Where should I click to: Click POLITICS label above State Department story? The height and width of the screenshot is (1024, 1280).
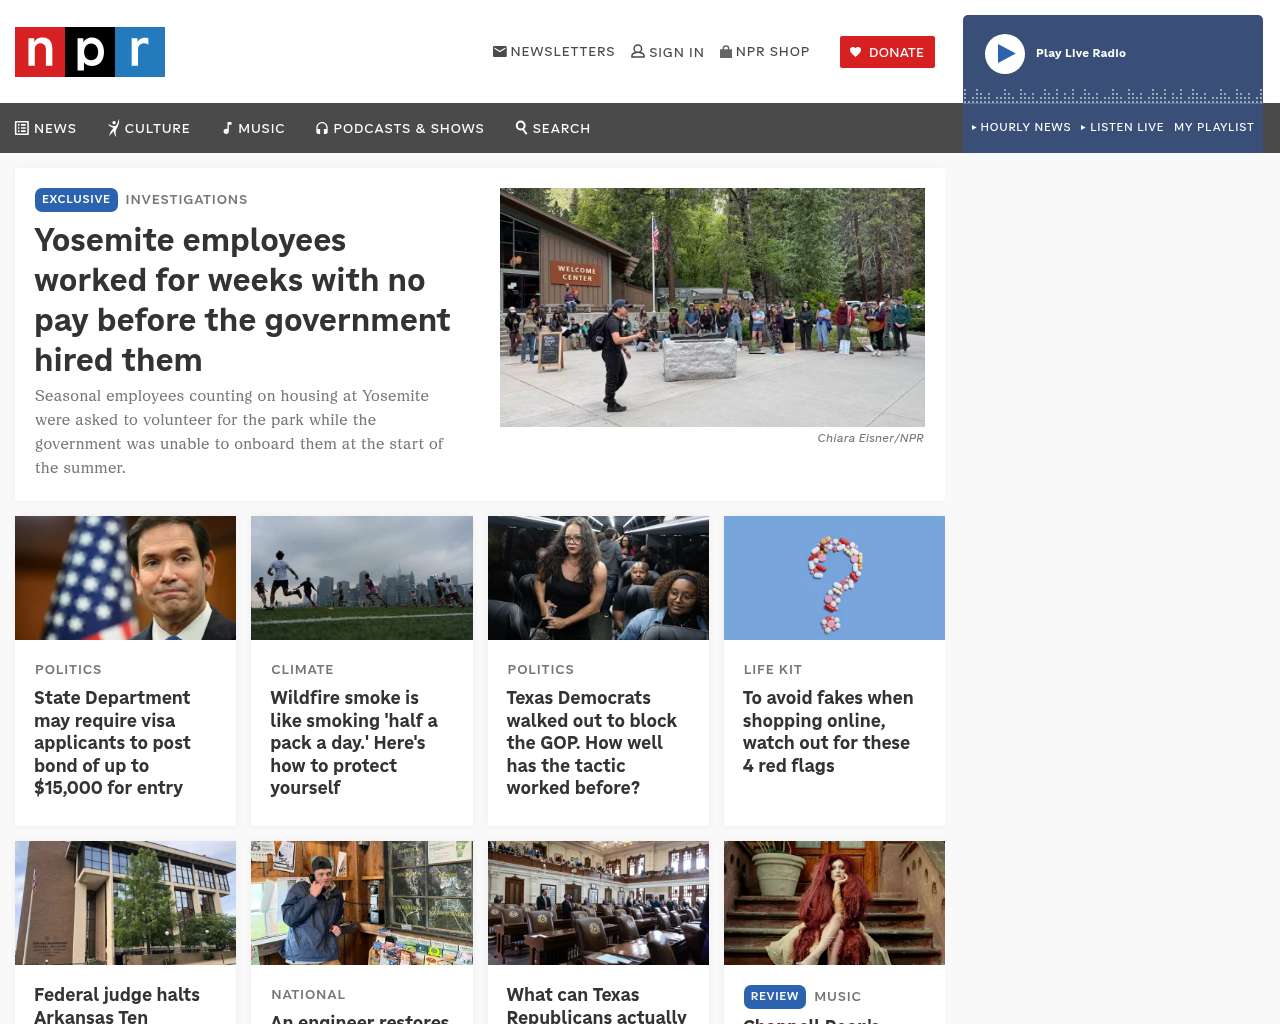coord(68,670)
